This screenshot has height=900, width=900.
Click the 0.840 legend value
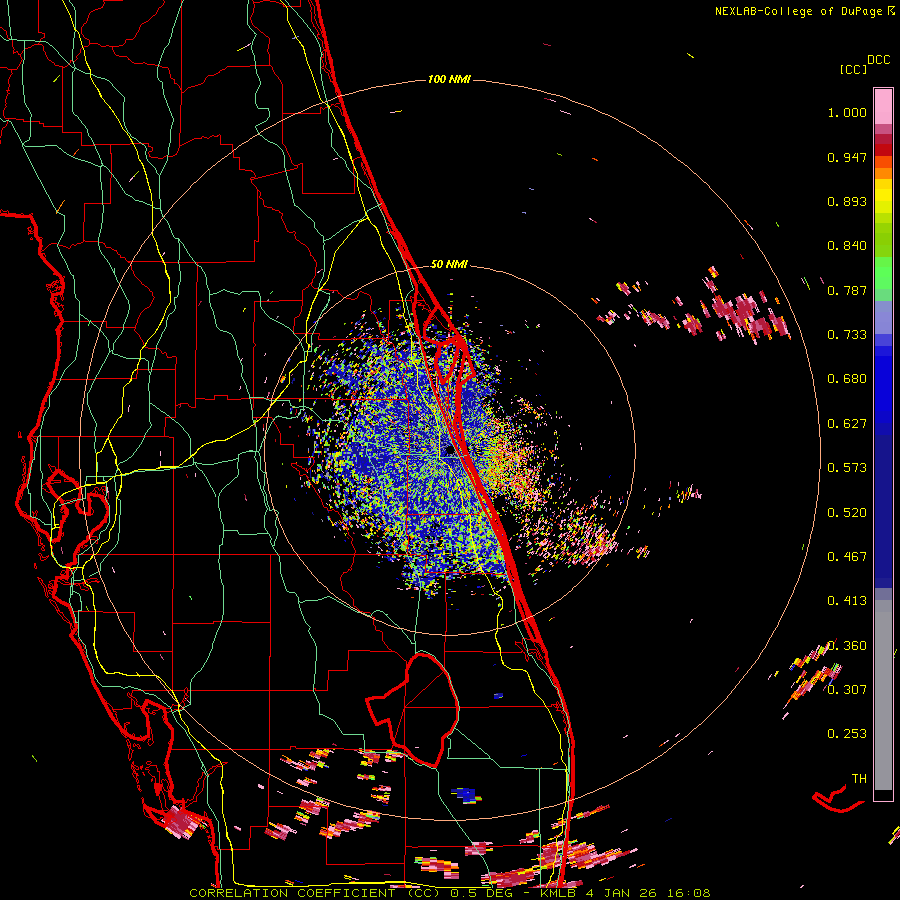847,246
